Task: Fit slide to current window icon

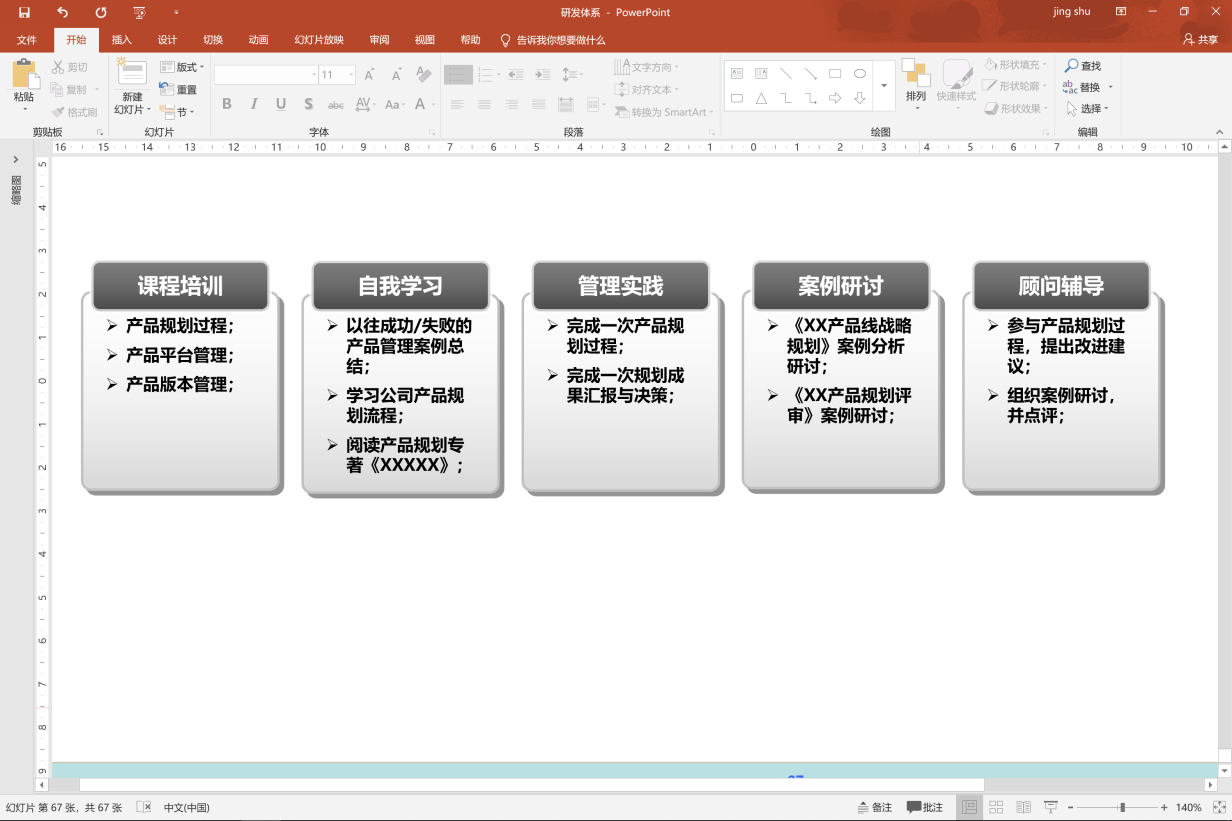Action: (1217, 807)
